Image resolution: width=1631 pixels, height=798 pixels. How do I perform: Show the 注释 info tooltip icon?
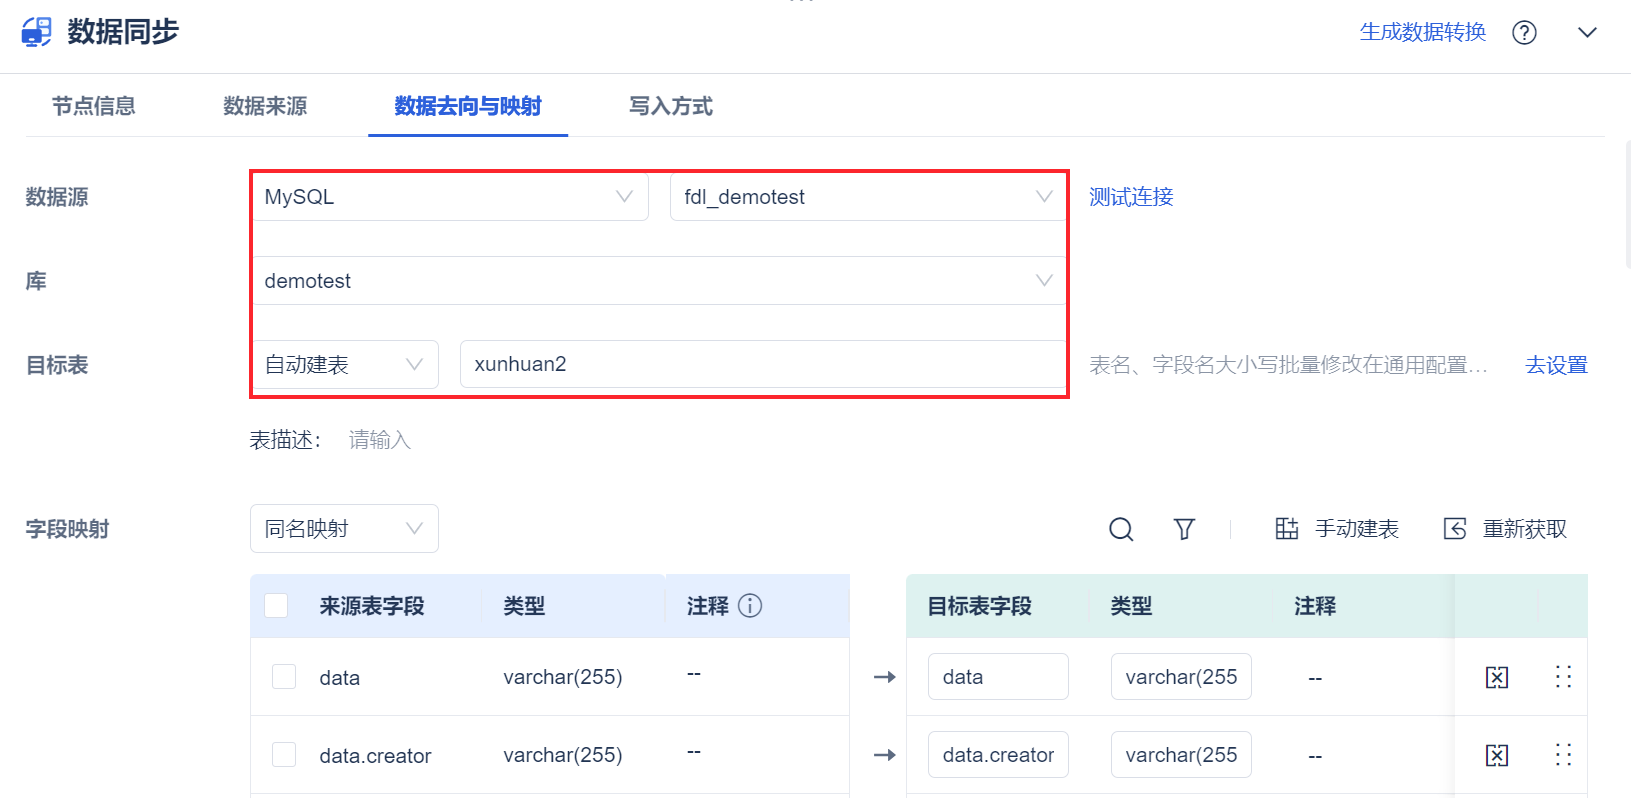click(750, 605)
